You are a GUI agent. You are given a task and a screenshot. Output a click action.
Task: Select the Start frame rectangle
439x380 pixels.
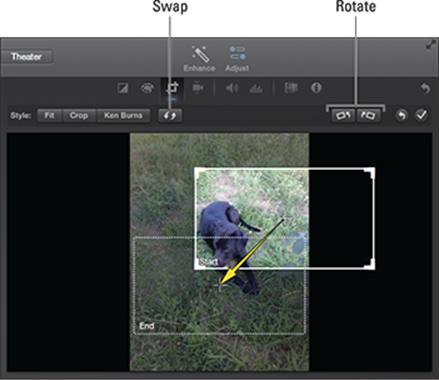coord(284,218)
